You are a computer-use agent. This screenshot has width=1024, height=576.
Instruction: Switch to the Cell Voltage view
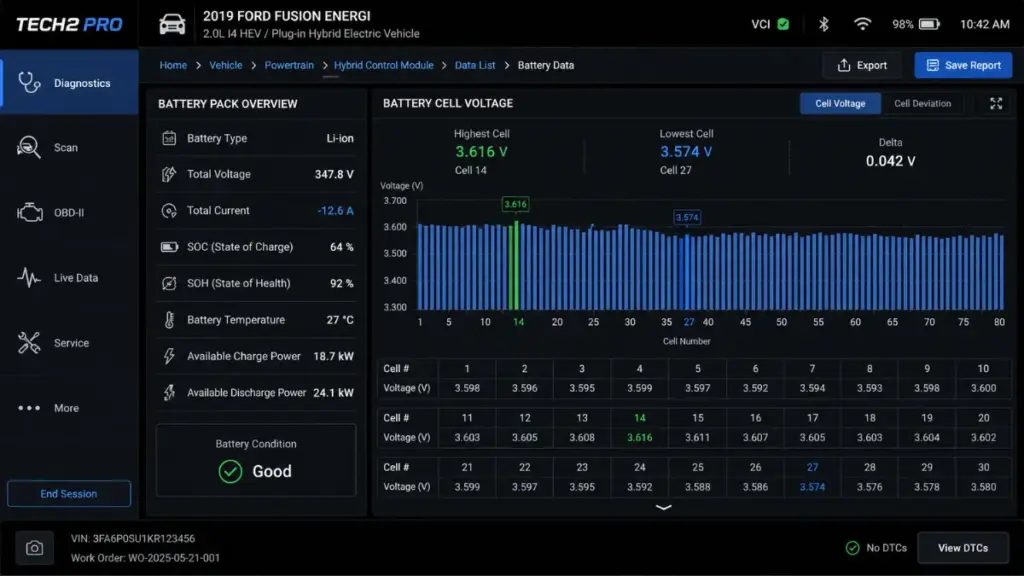[x=840, y=103]
